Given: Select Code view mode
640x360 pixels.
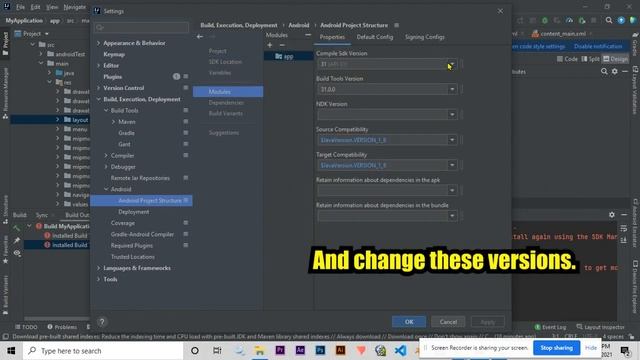Looking at the screenshot, I should click(567, 59).
